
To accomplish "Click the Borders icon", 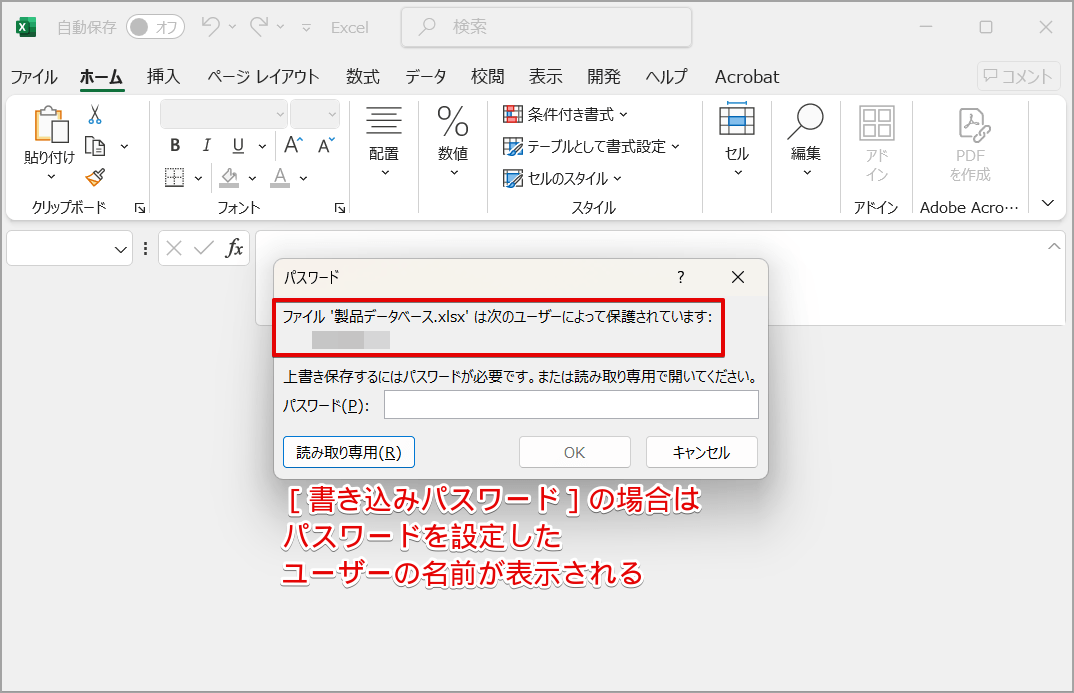I will (175, 178).
